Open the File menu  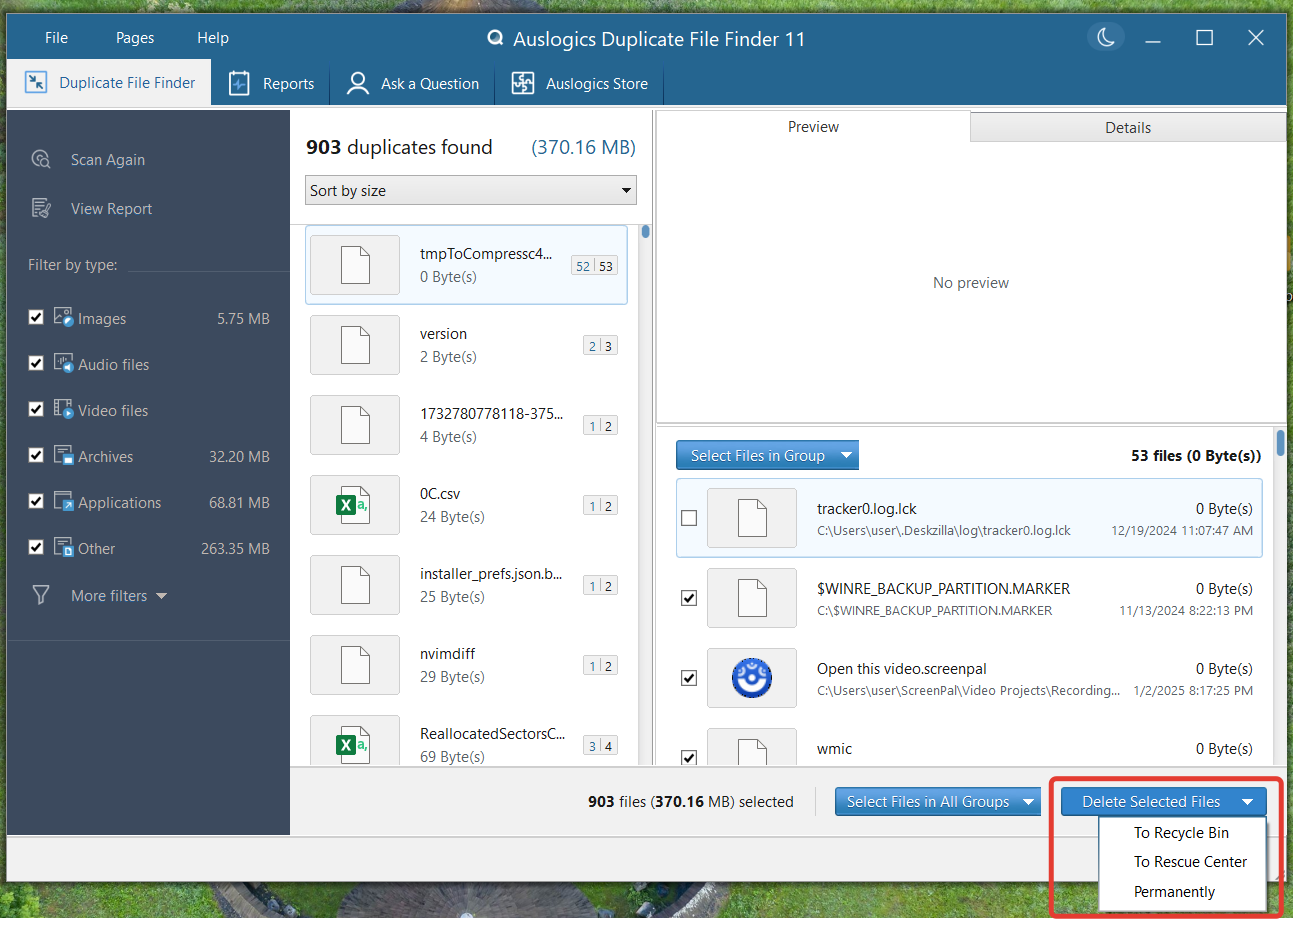[x=56, y=38]
